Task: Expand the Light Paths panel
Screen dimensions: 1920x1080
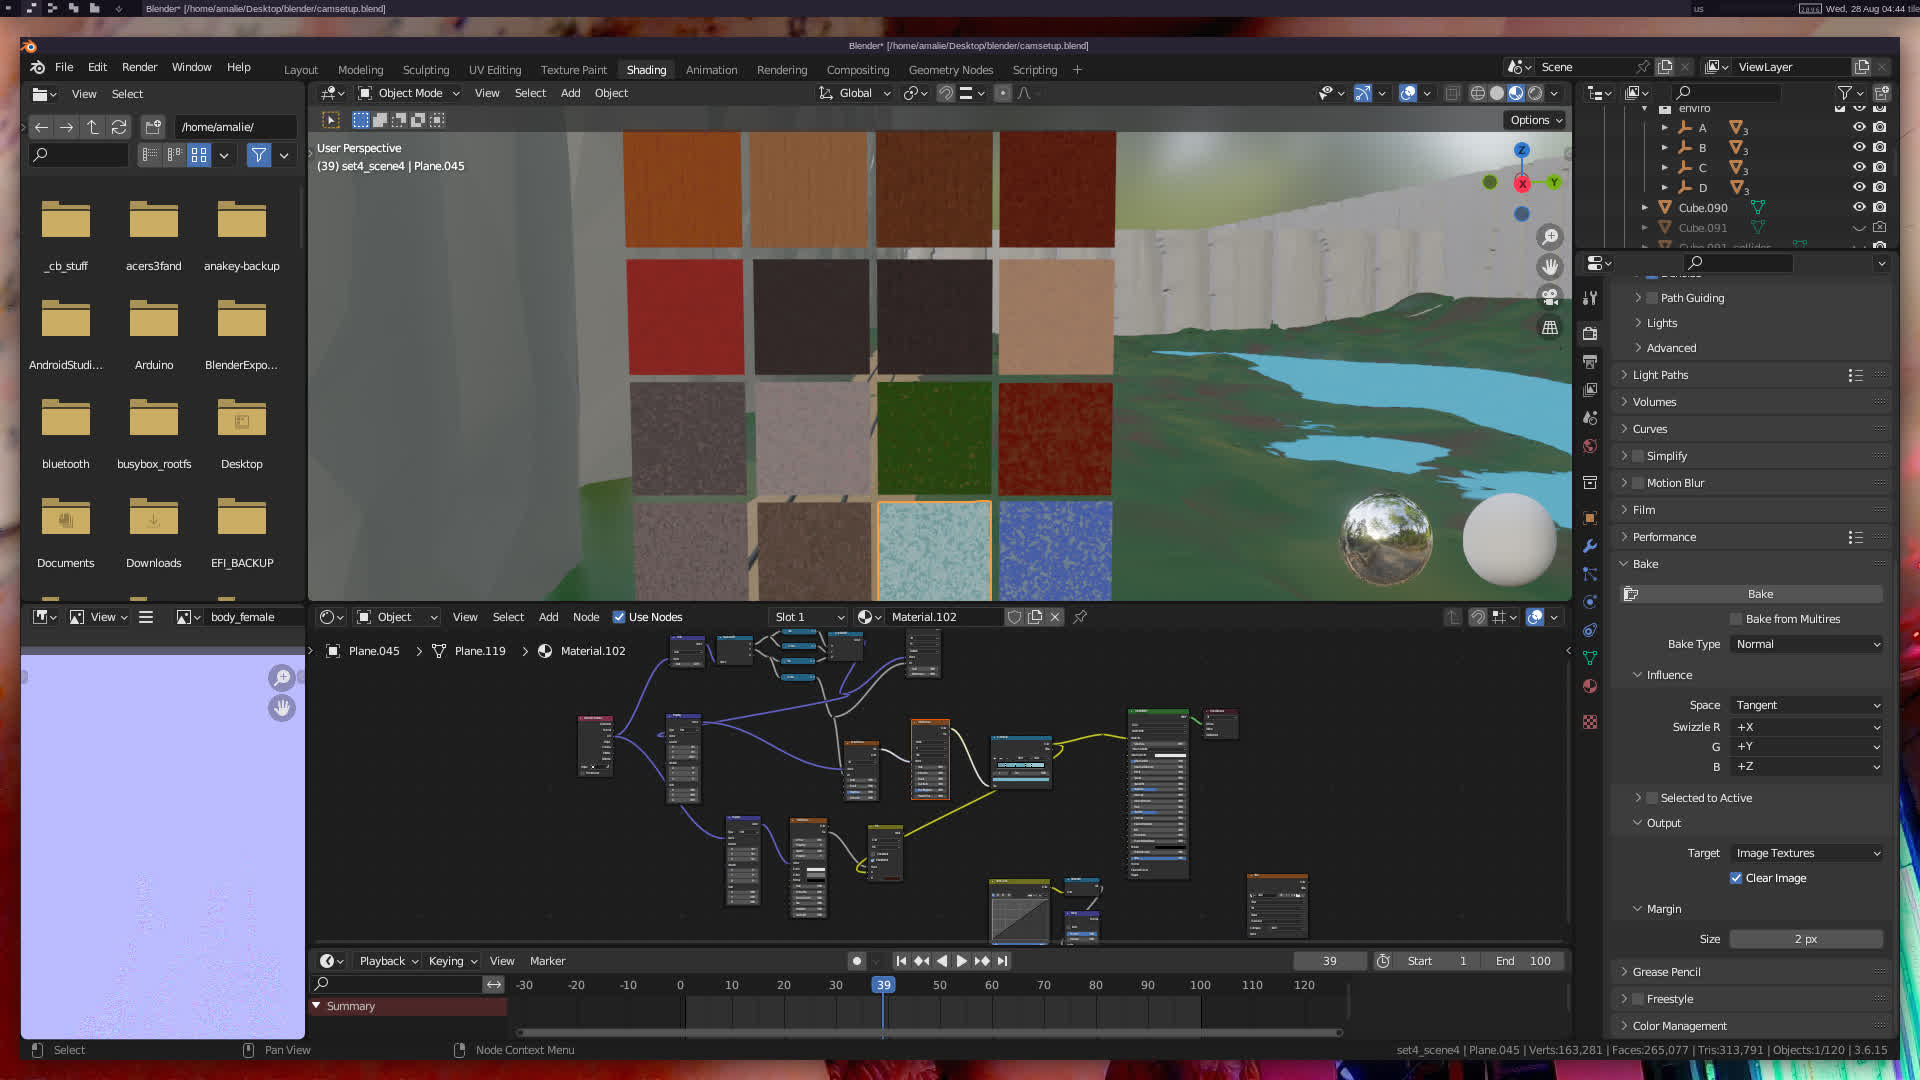Action: pyautogui.click(x=1660, y=375)
